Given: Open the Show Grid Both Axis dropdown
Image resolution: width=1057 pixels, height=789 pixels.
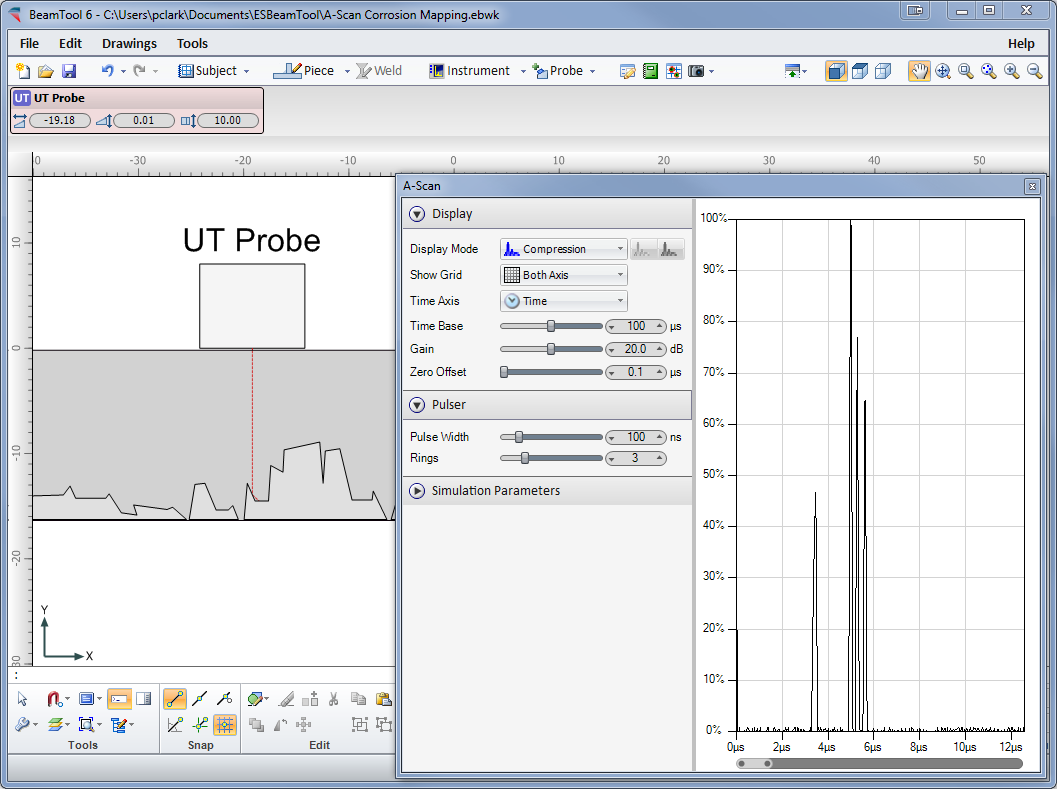Looking at the screenshot, I should 564,275.
